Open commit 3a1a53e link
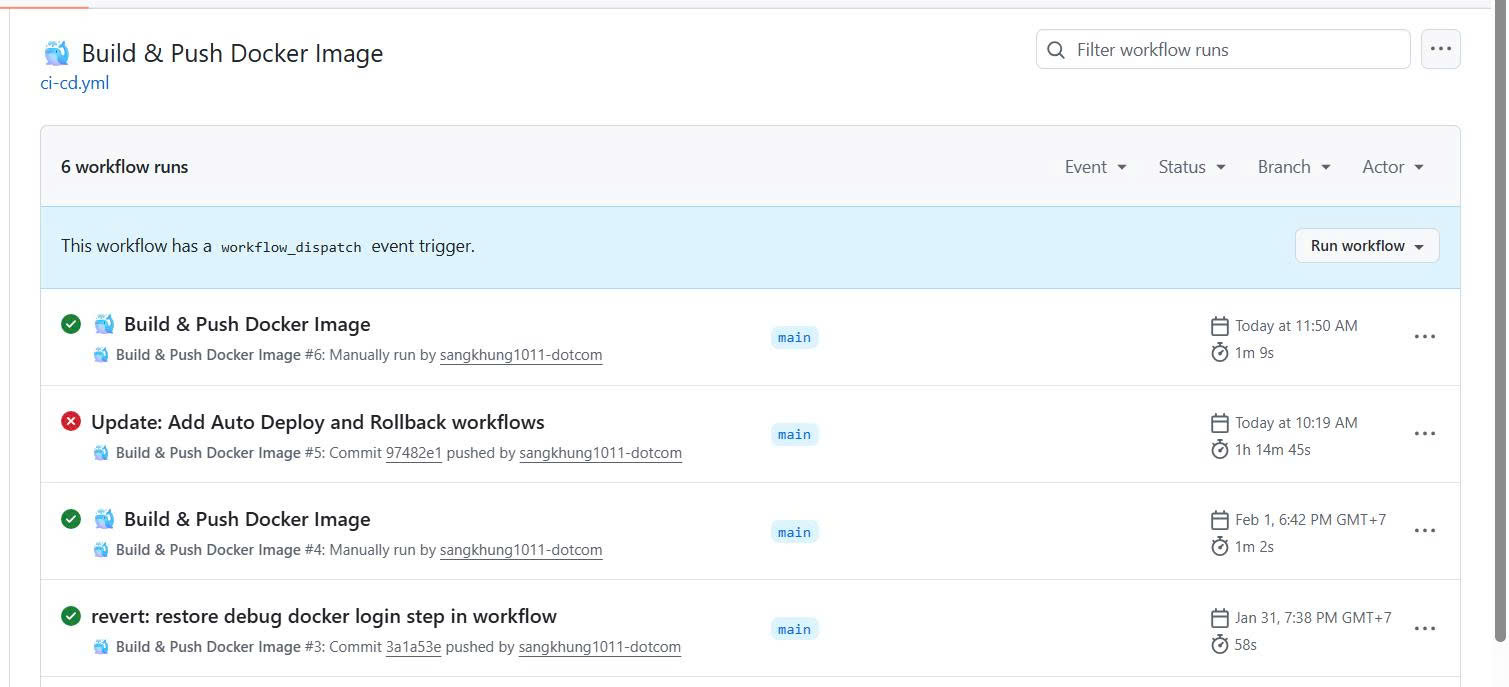This screenshot has height=687, width=1509. coord(413,647)
